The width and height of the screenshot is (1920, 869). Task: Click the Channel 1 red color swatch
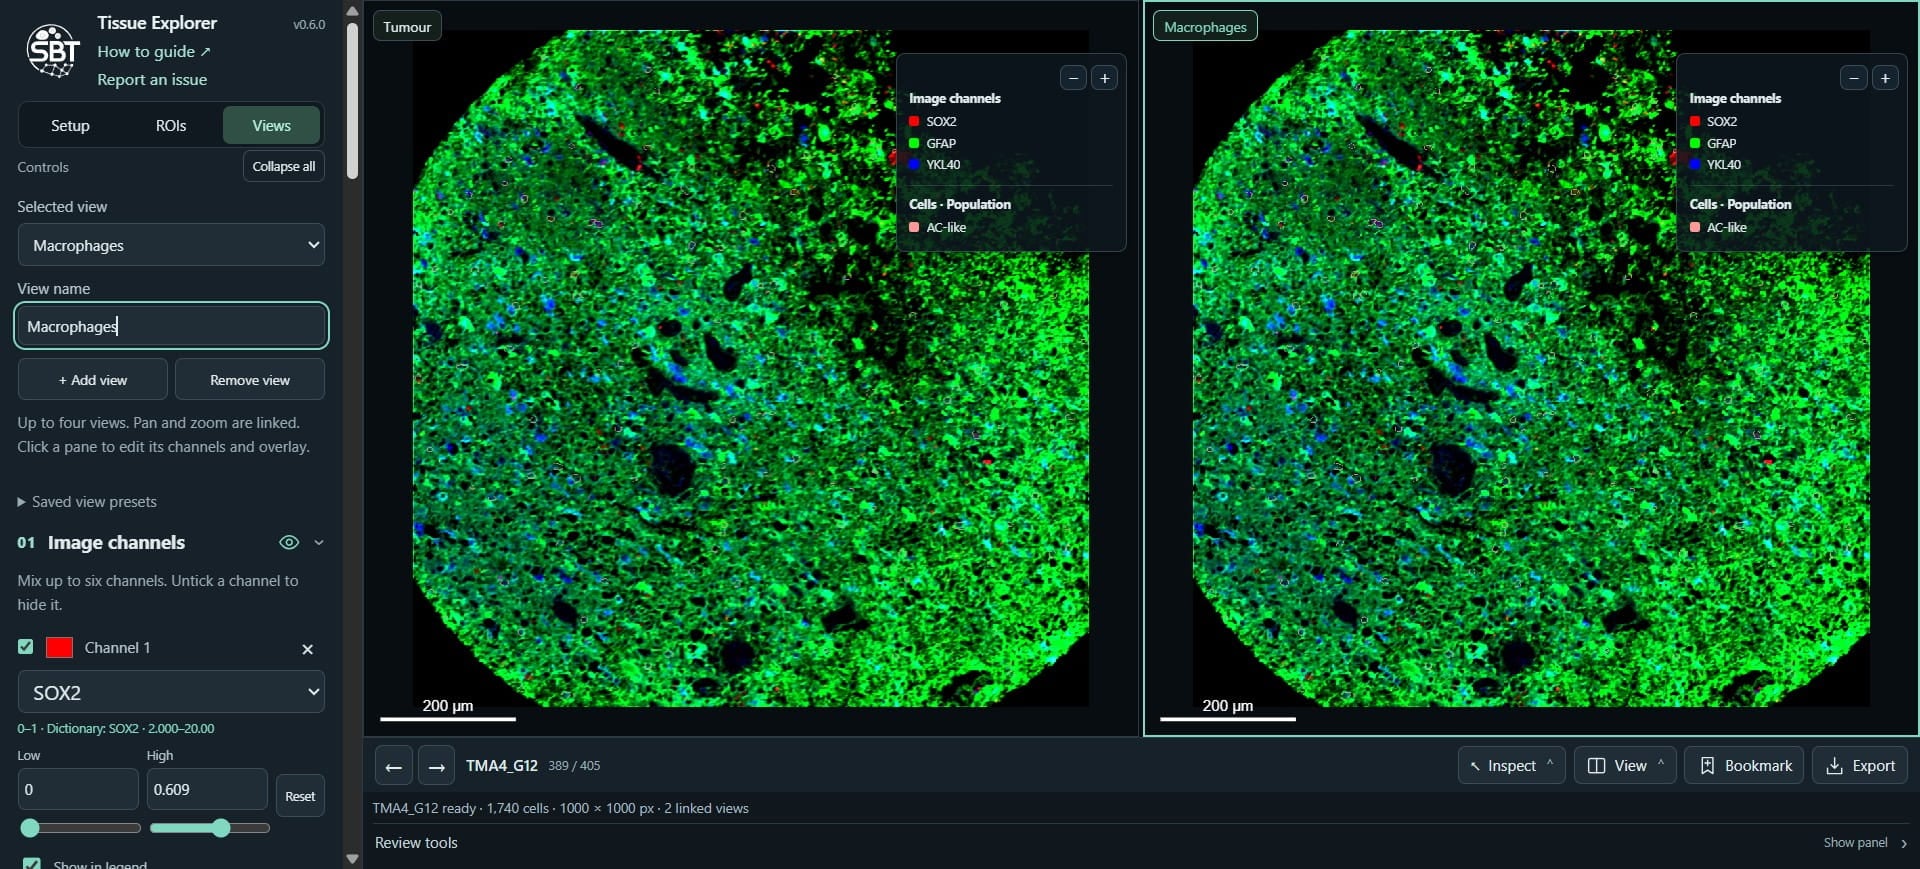59,647
